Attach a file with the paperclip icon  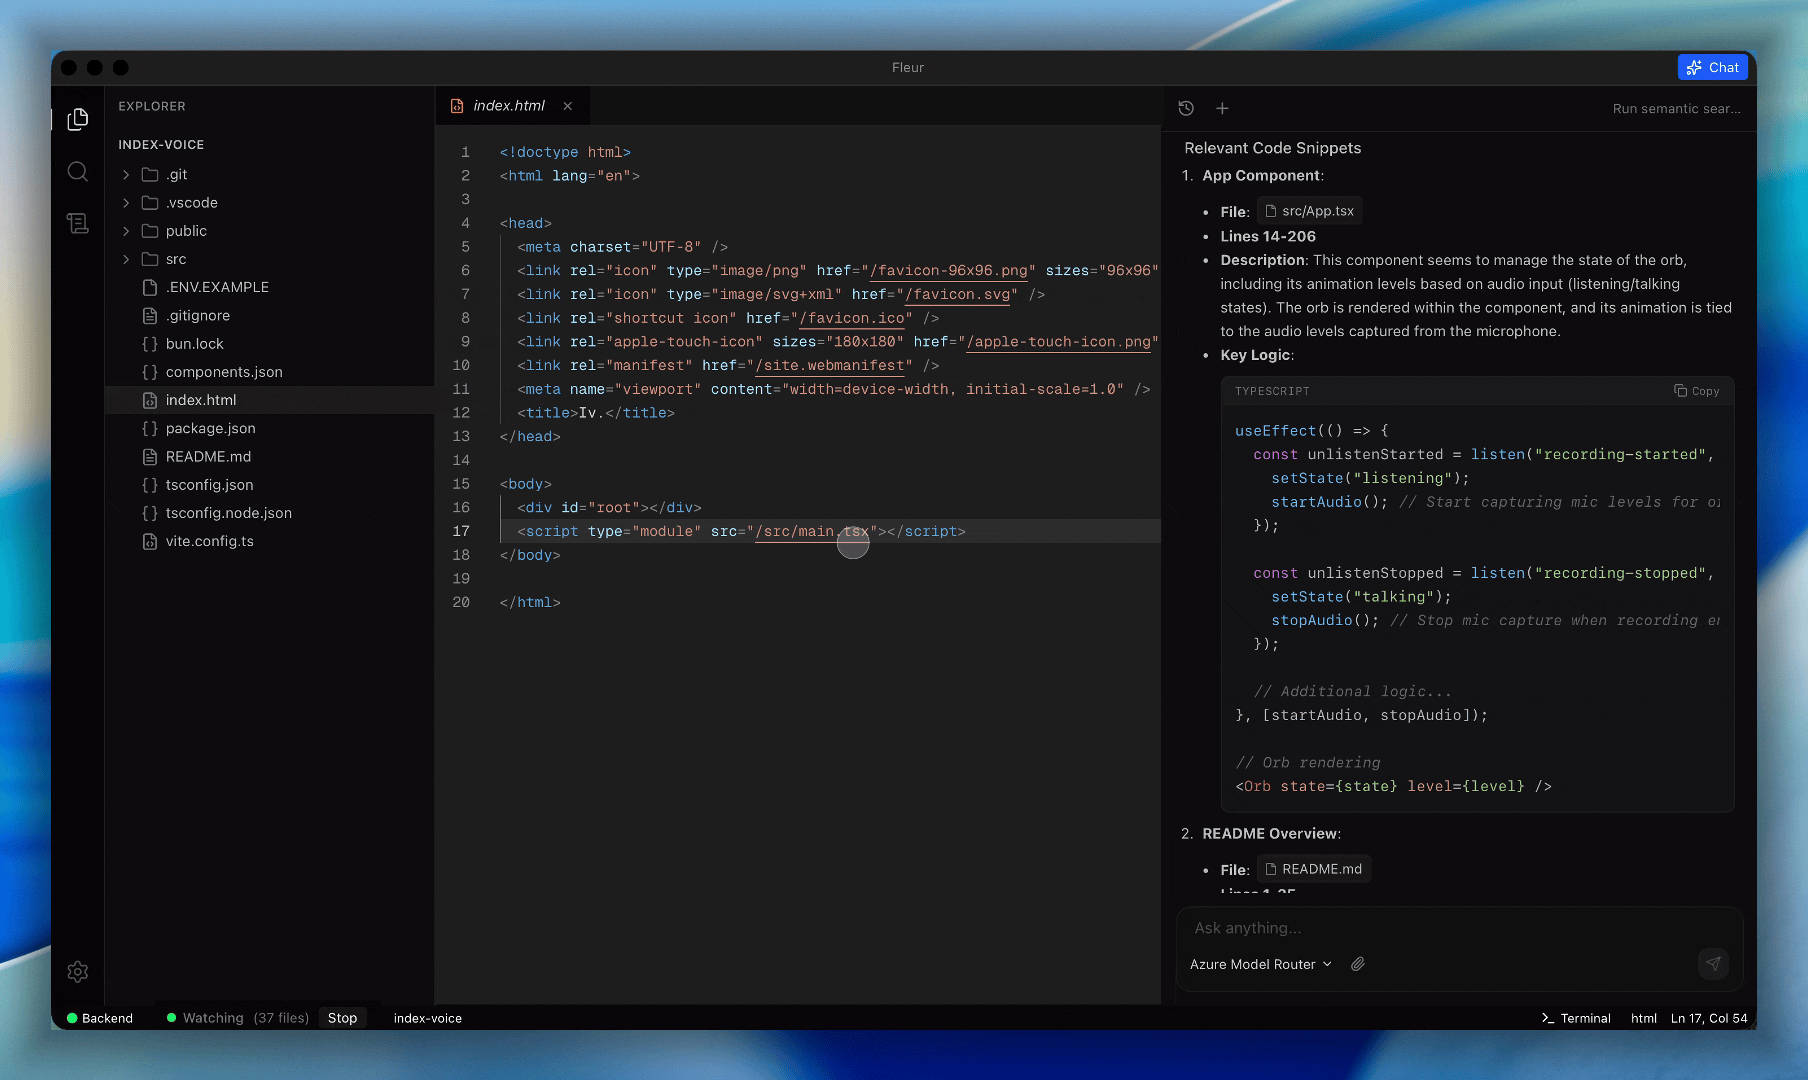pyautogui.click(x=1357, y=964)
